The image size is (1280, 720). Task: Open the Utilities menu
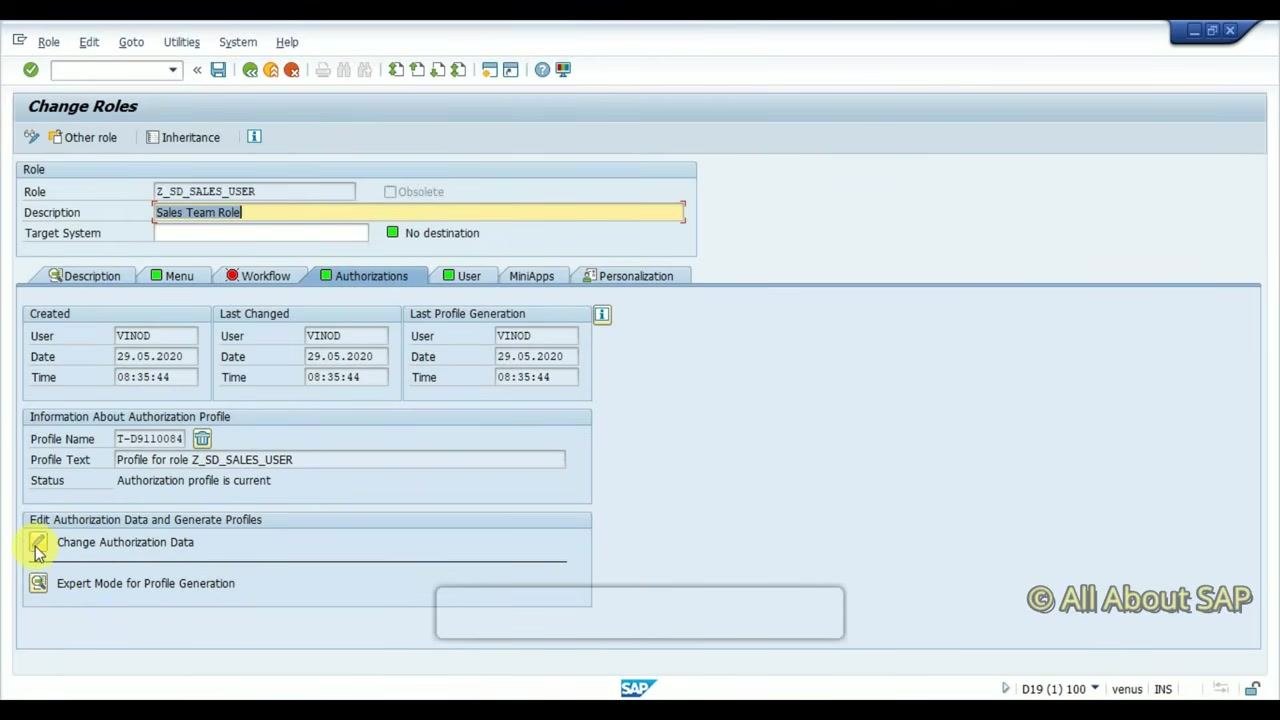(x=182, y=42)
